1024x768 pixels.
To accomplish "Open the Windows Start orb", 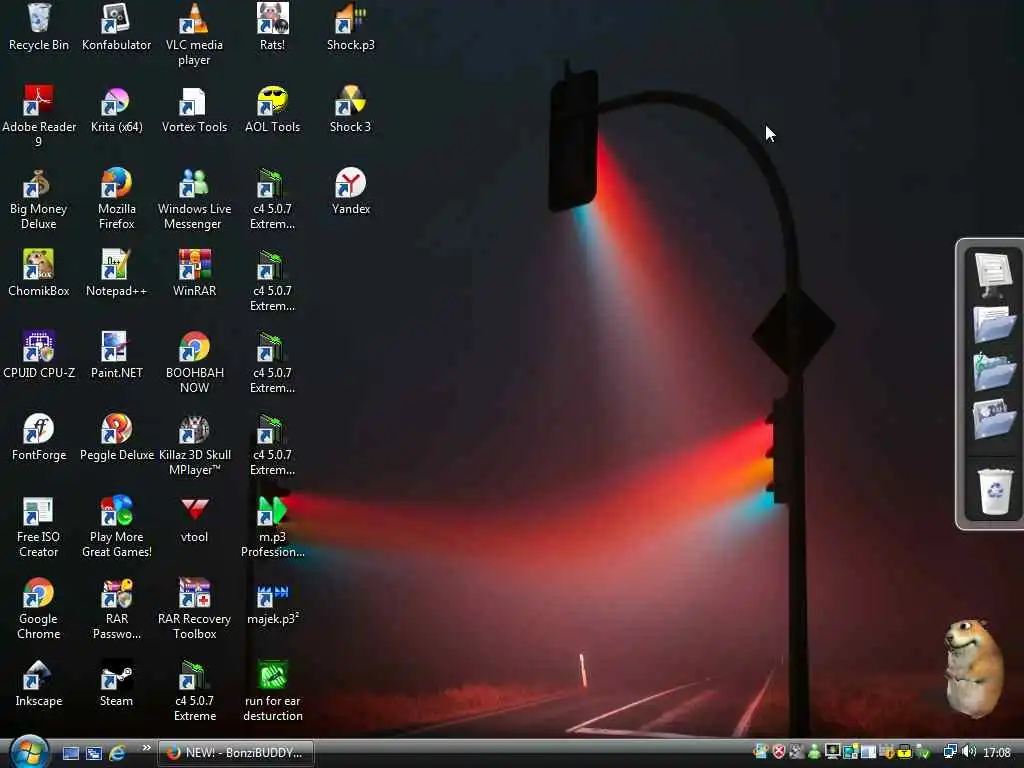I will pos(29,752).
